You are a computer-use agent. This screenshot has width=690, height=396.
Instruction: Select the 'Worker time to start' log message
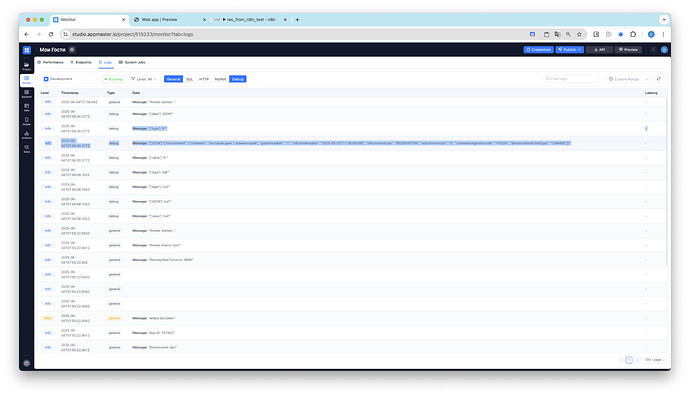point(156,245)
